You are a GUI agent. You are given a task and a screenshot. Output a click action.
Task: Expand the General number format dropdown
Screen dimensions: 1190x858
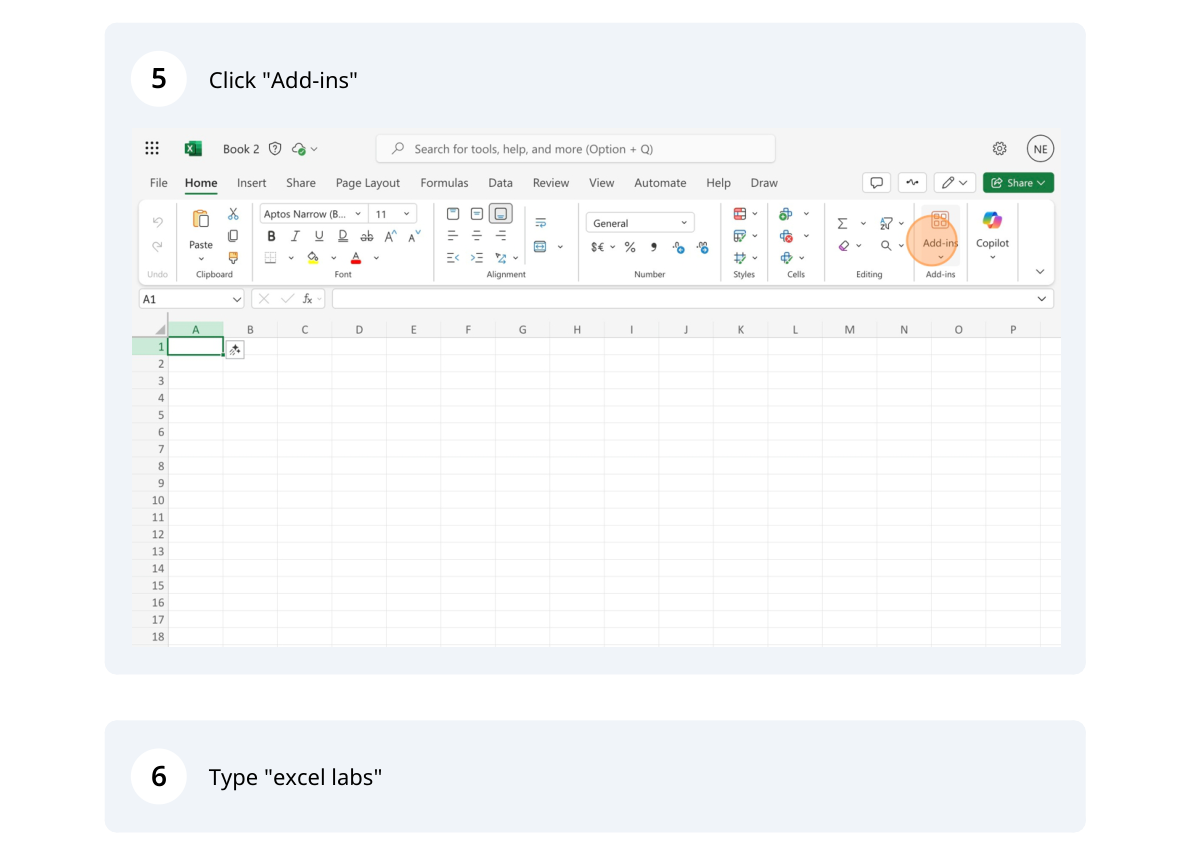pyautogui.click(x=640, y=223)
